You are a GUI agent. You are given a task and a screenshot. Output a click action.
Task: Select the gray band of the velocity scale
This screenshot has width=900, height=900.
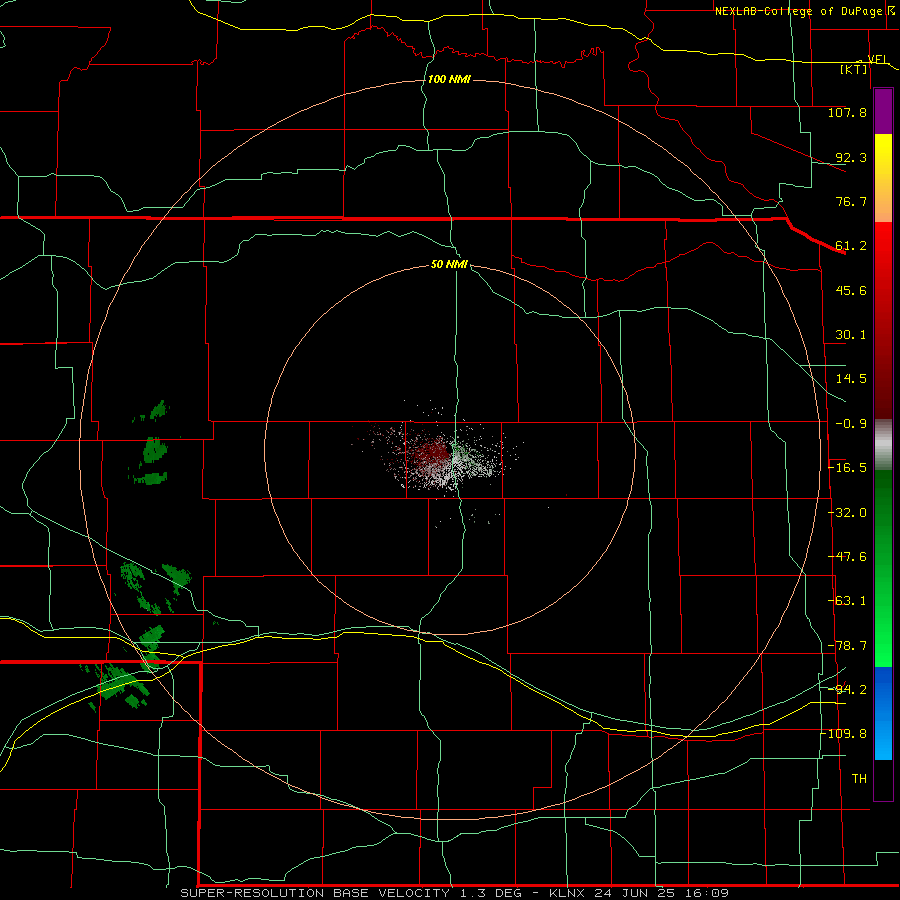click(x=883, y=445)
